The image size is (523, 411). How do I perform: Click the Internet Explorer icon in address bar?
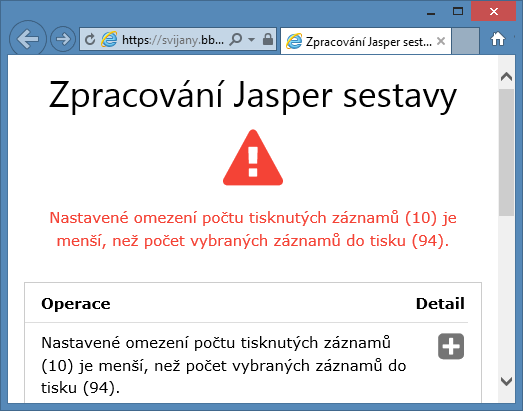pyautogui.click(x=109, y=39)
